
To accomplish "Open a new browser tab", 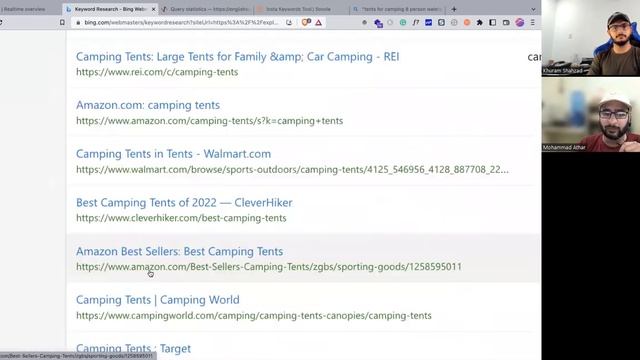I will [454, 9].
